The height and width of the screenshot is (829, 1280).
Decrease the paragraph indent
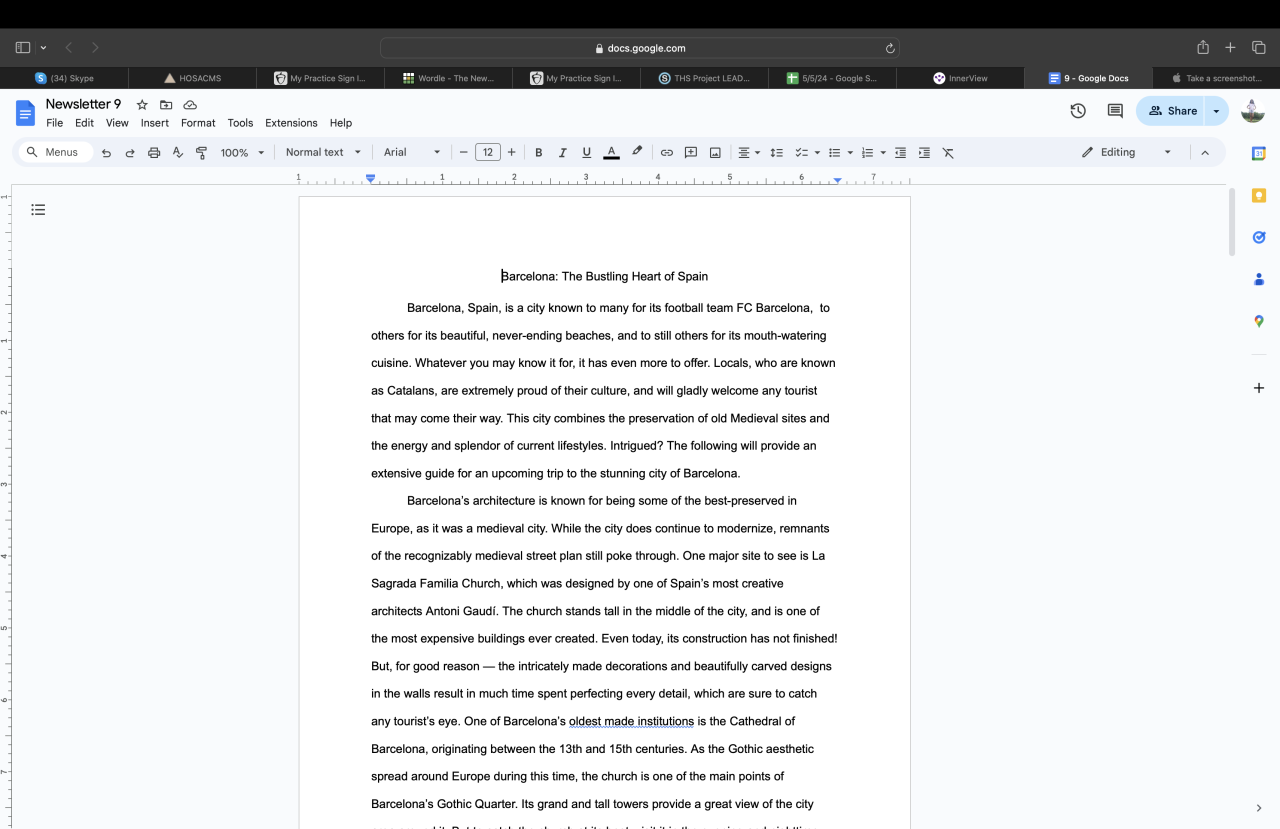900,153
